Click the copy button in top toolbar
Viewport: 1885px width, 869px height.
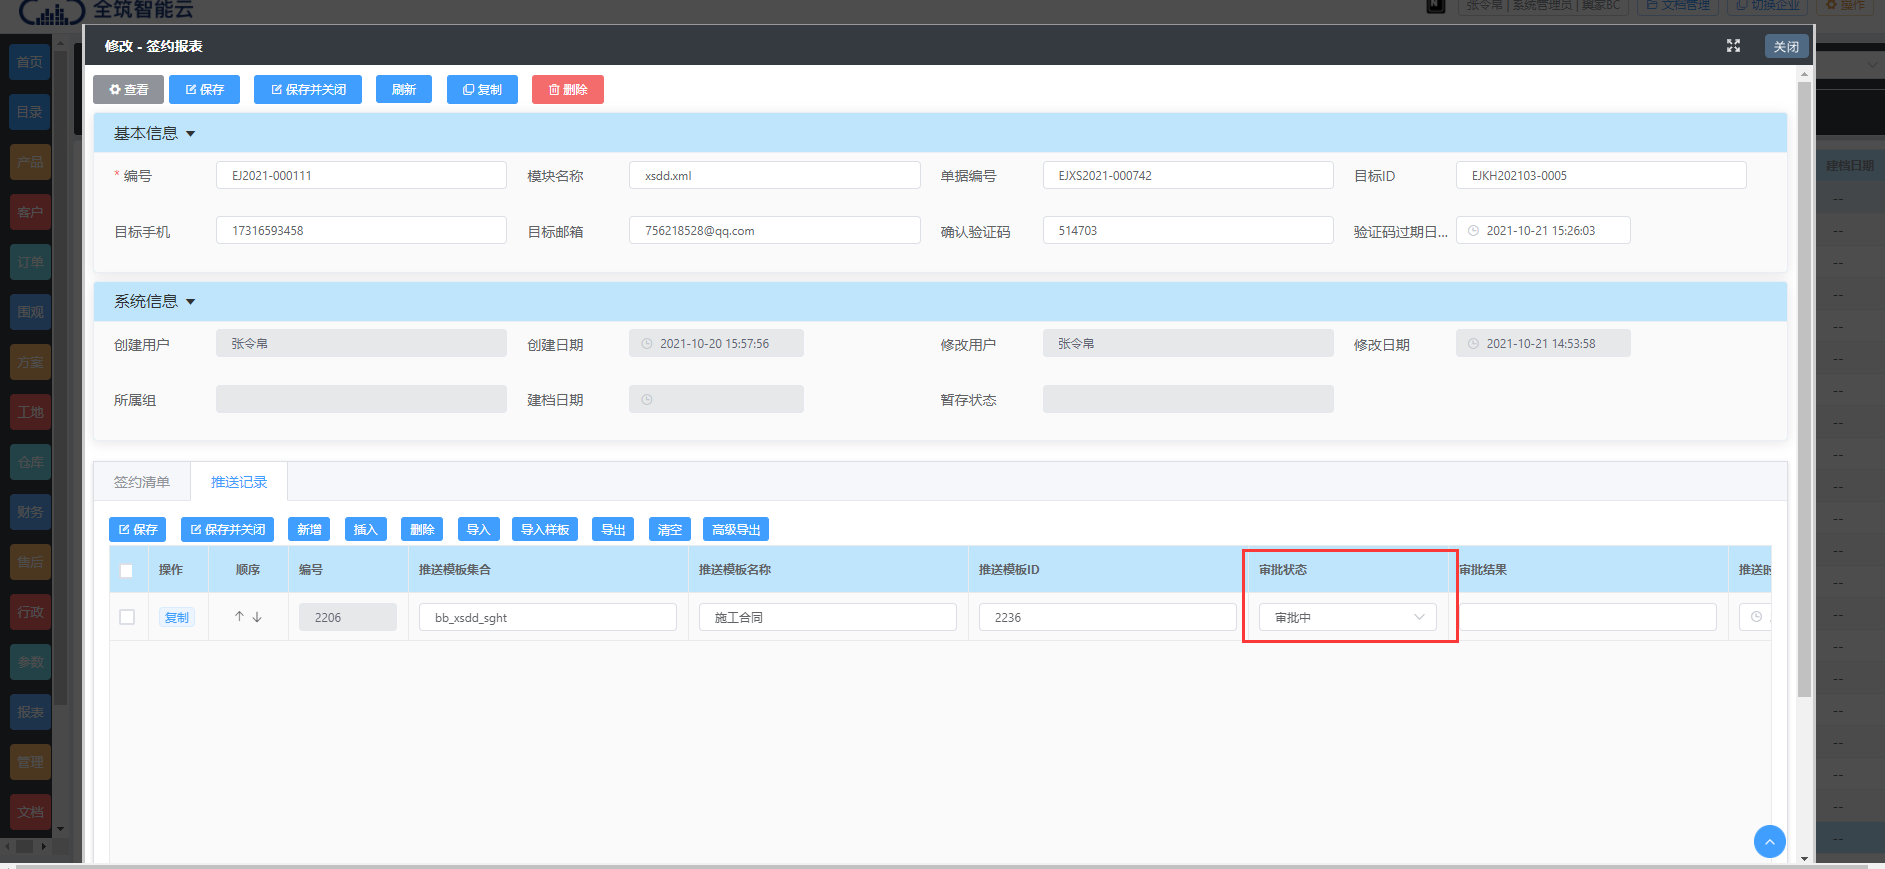pyautogui.click(x=482, y=90)
